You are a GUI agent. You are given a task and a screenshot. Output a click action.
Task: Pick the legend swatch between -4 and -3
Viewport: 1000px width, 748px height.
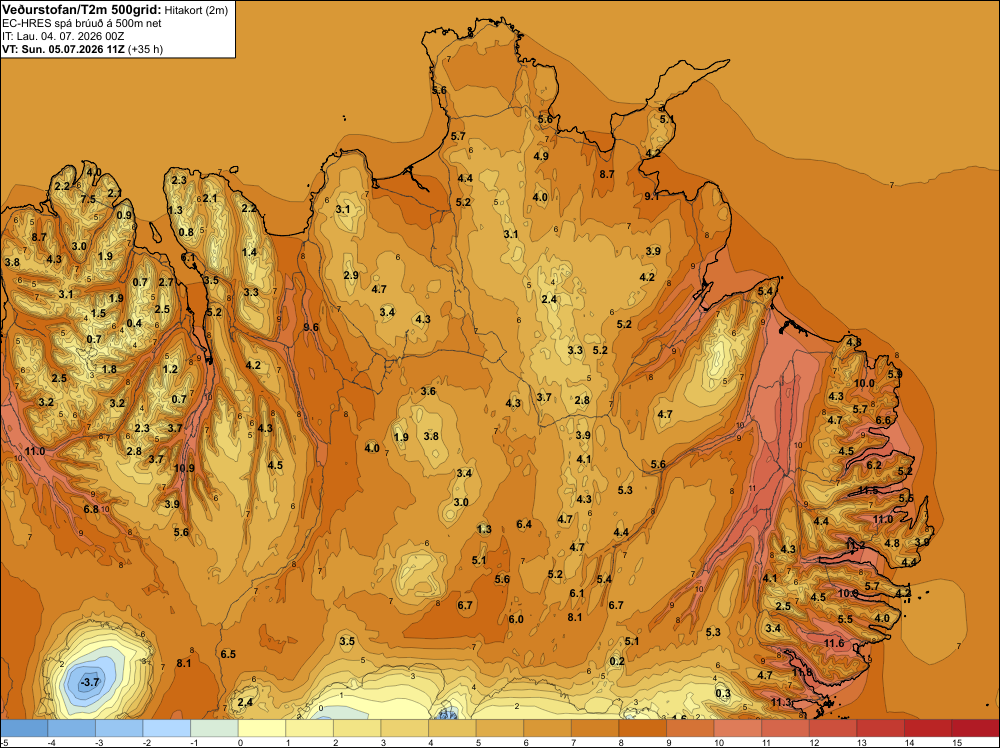(71, 728)
